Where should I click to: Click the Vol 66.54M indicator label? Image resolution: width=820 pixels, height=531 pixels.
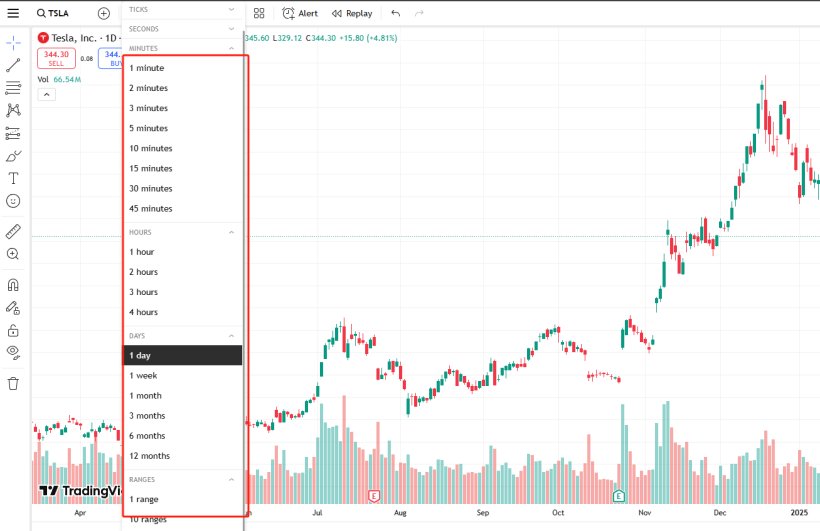click(x=59, y=80)
